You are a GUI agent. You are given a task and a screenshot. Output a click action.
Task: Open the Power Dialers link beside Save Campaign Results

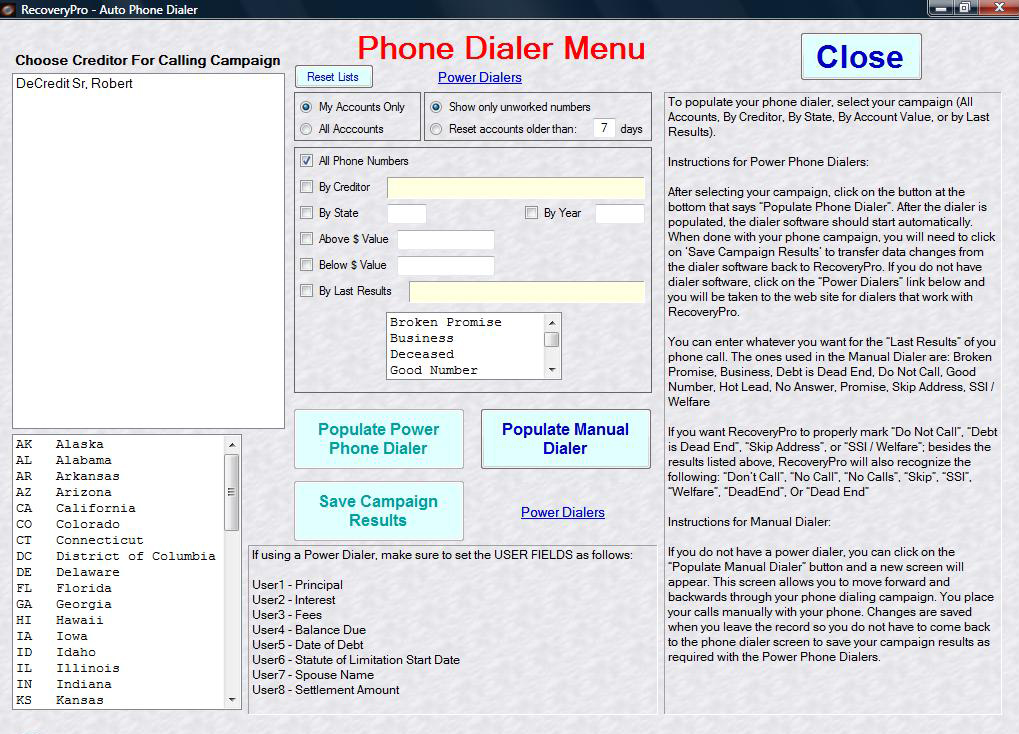coord(563,512)
